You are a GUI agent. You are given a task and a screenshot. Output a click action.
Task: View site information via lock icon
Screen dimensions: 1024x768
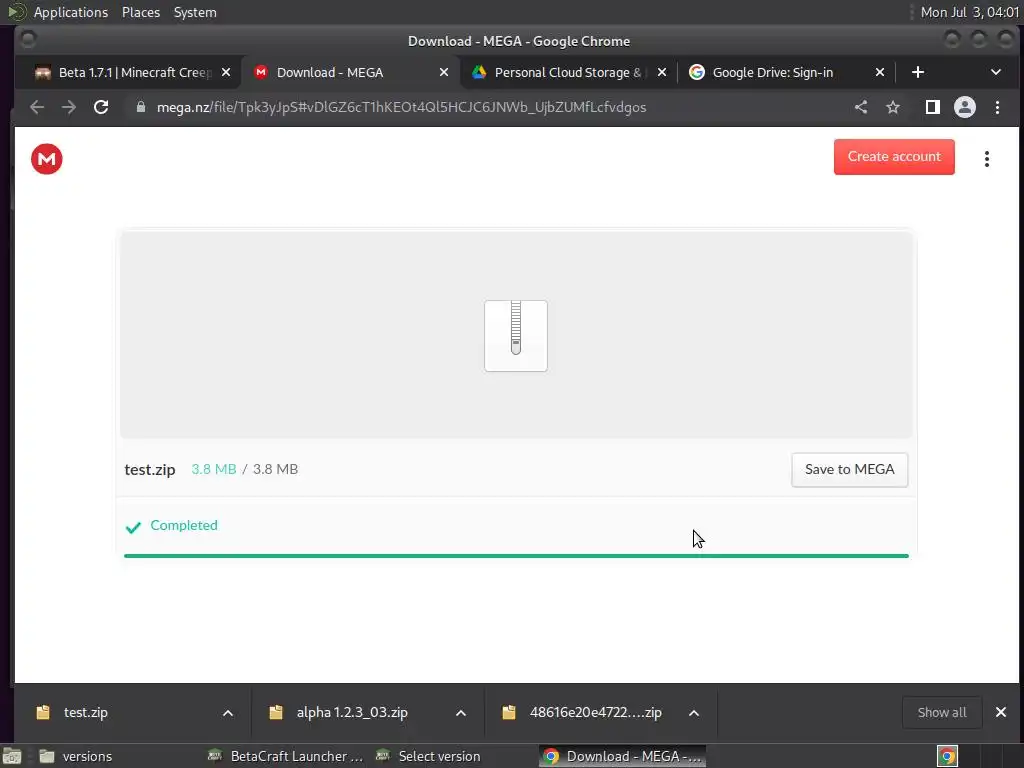coord(140,107)
